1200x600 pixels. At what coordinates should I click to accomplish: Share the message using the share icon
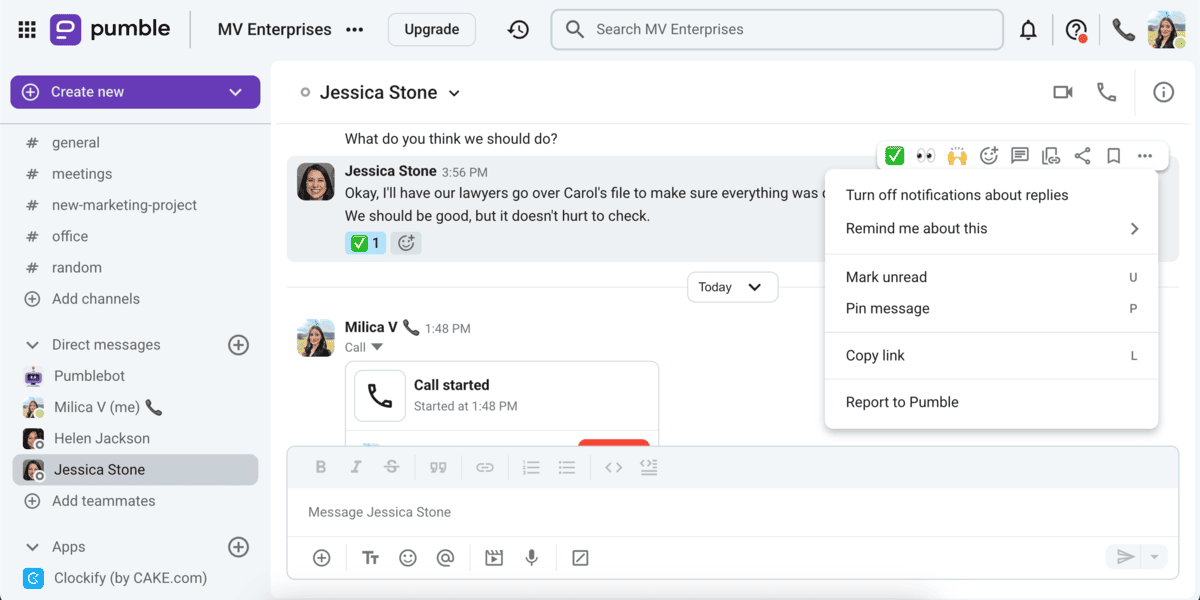pos(1082,156)
